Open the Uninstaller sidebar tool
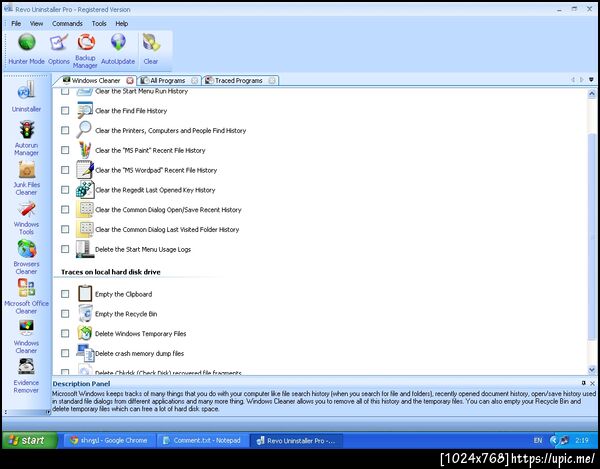Viewport: 600px width, 469px height. (x=26, y=96)
